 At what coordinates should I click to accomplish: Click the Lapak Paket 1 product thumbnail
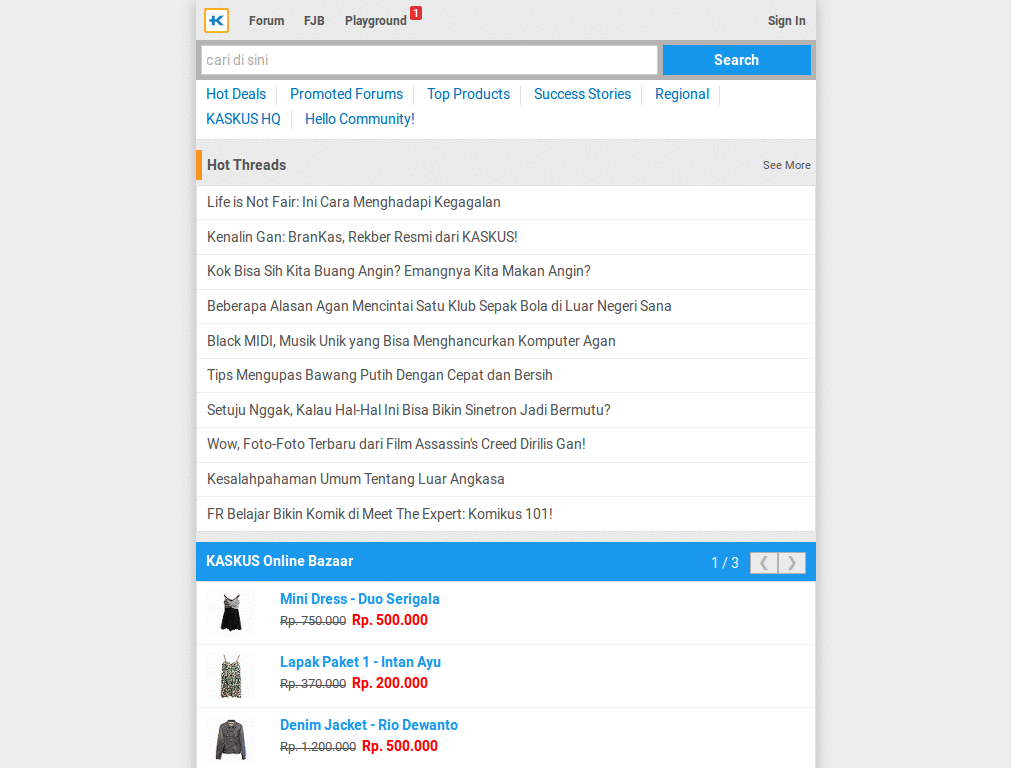[231, 676]
